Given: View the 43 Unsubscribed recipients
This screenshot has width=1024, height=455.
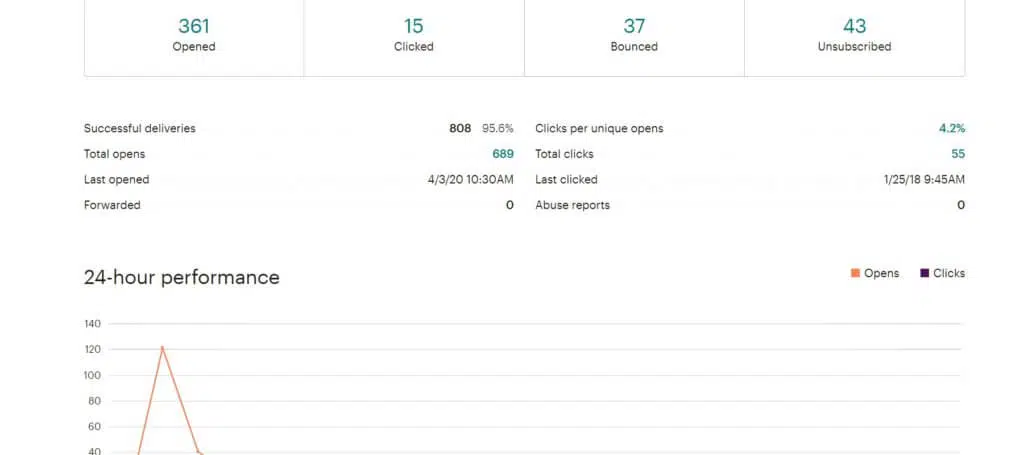Looking at the screenshot, I should click(854, 26).
